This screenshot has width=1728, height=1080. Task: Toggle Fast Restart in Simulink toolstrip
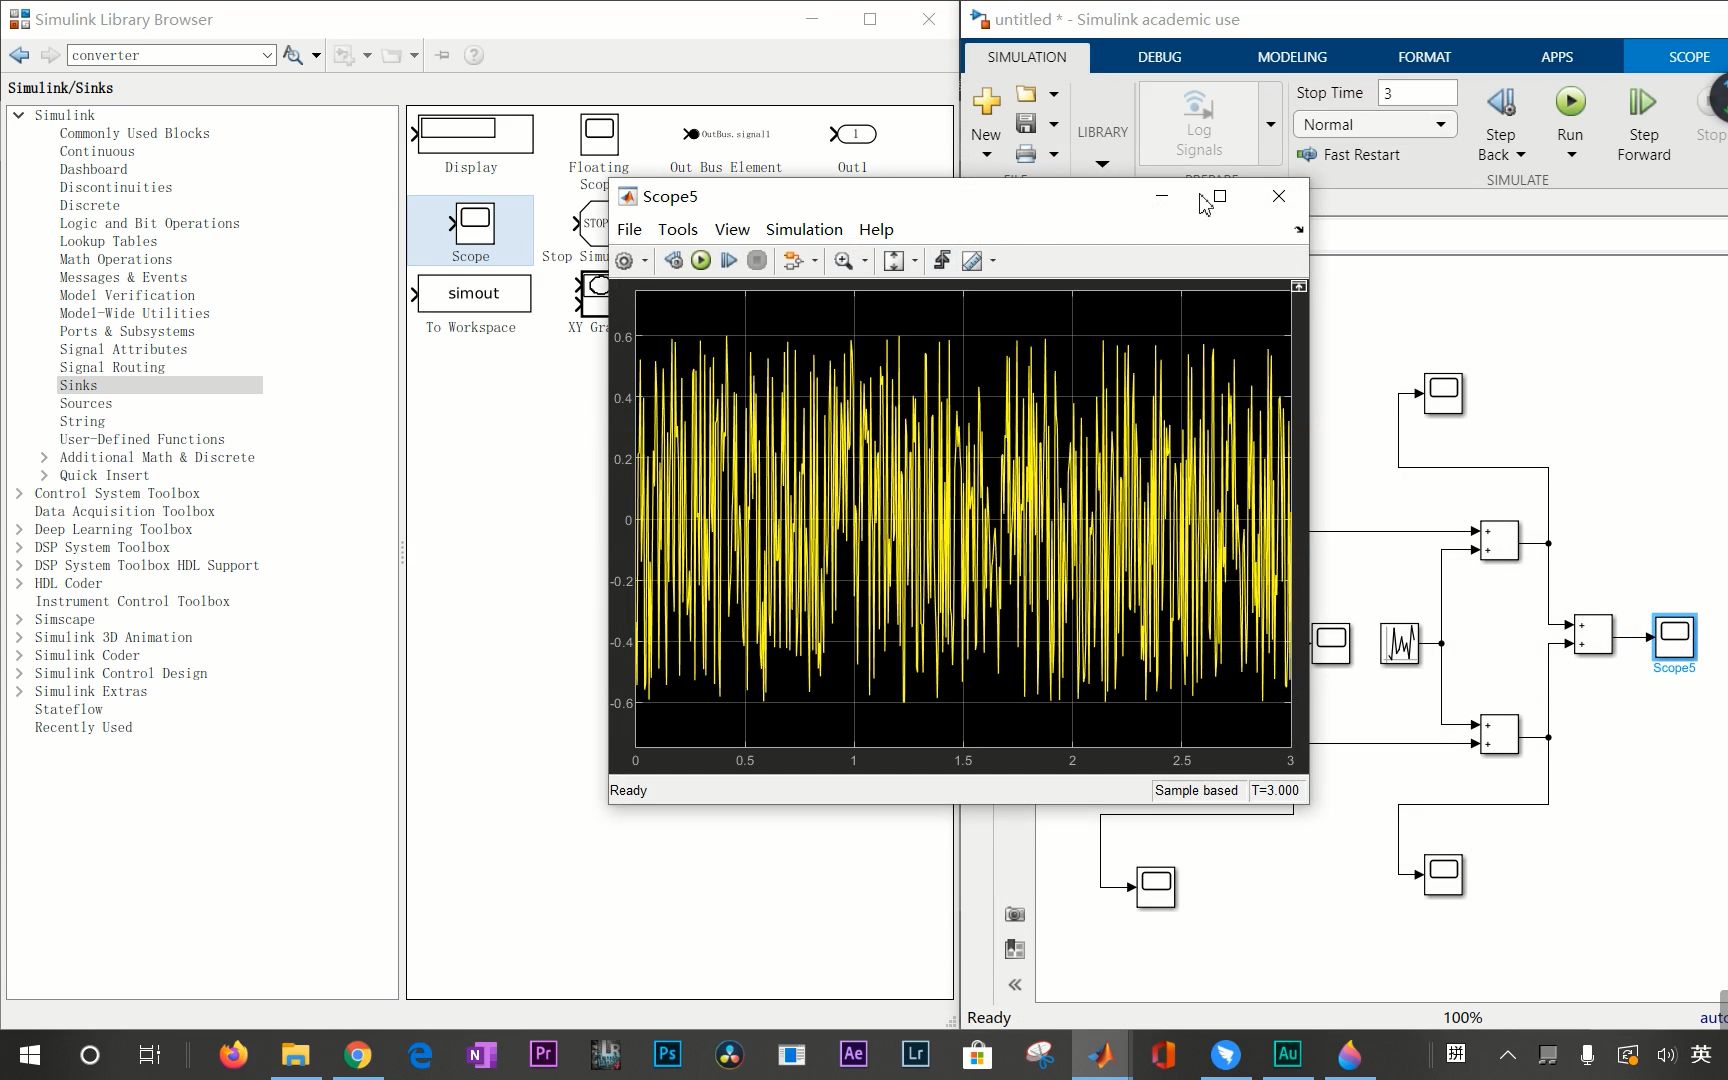1348,155
